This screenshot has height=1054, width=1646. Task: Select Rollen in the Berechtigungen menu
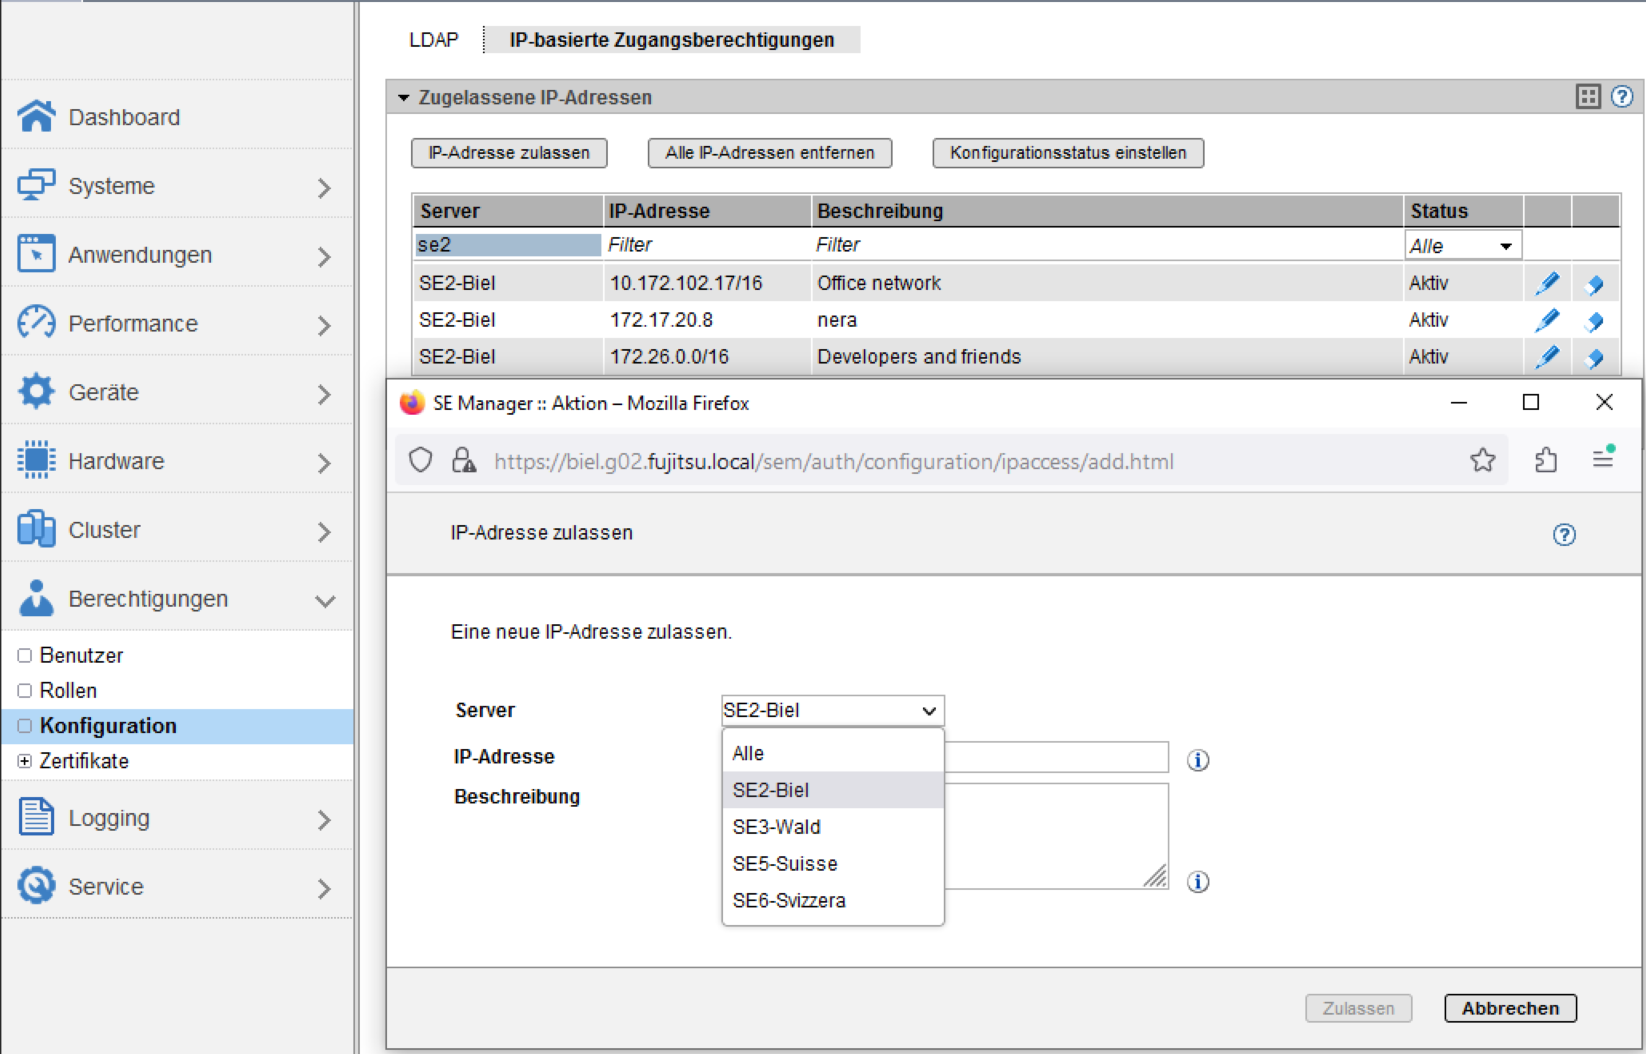[68, 691]
